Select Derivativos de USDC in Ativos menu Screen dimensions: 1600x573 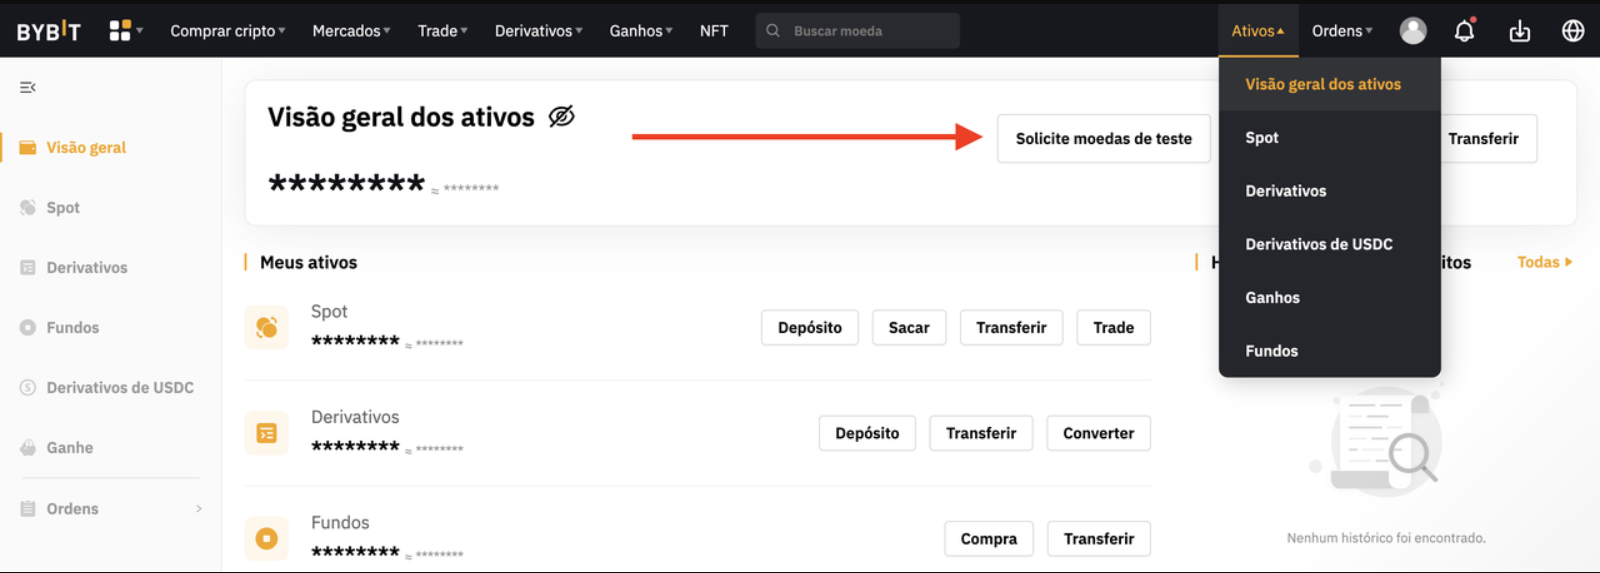[1318, 244]
